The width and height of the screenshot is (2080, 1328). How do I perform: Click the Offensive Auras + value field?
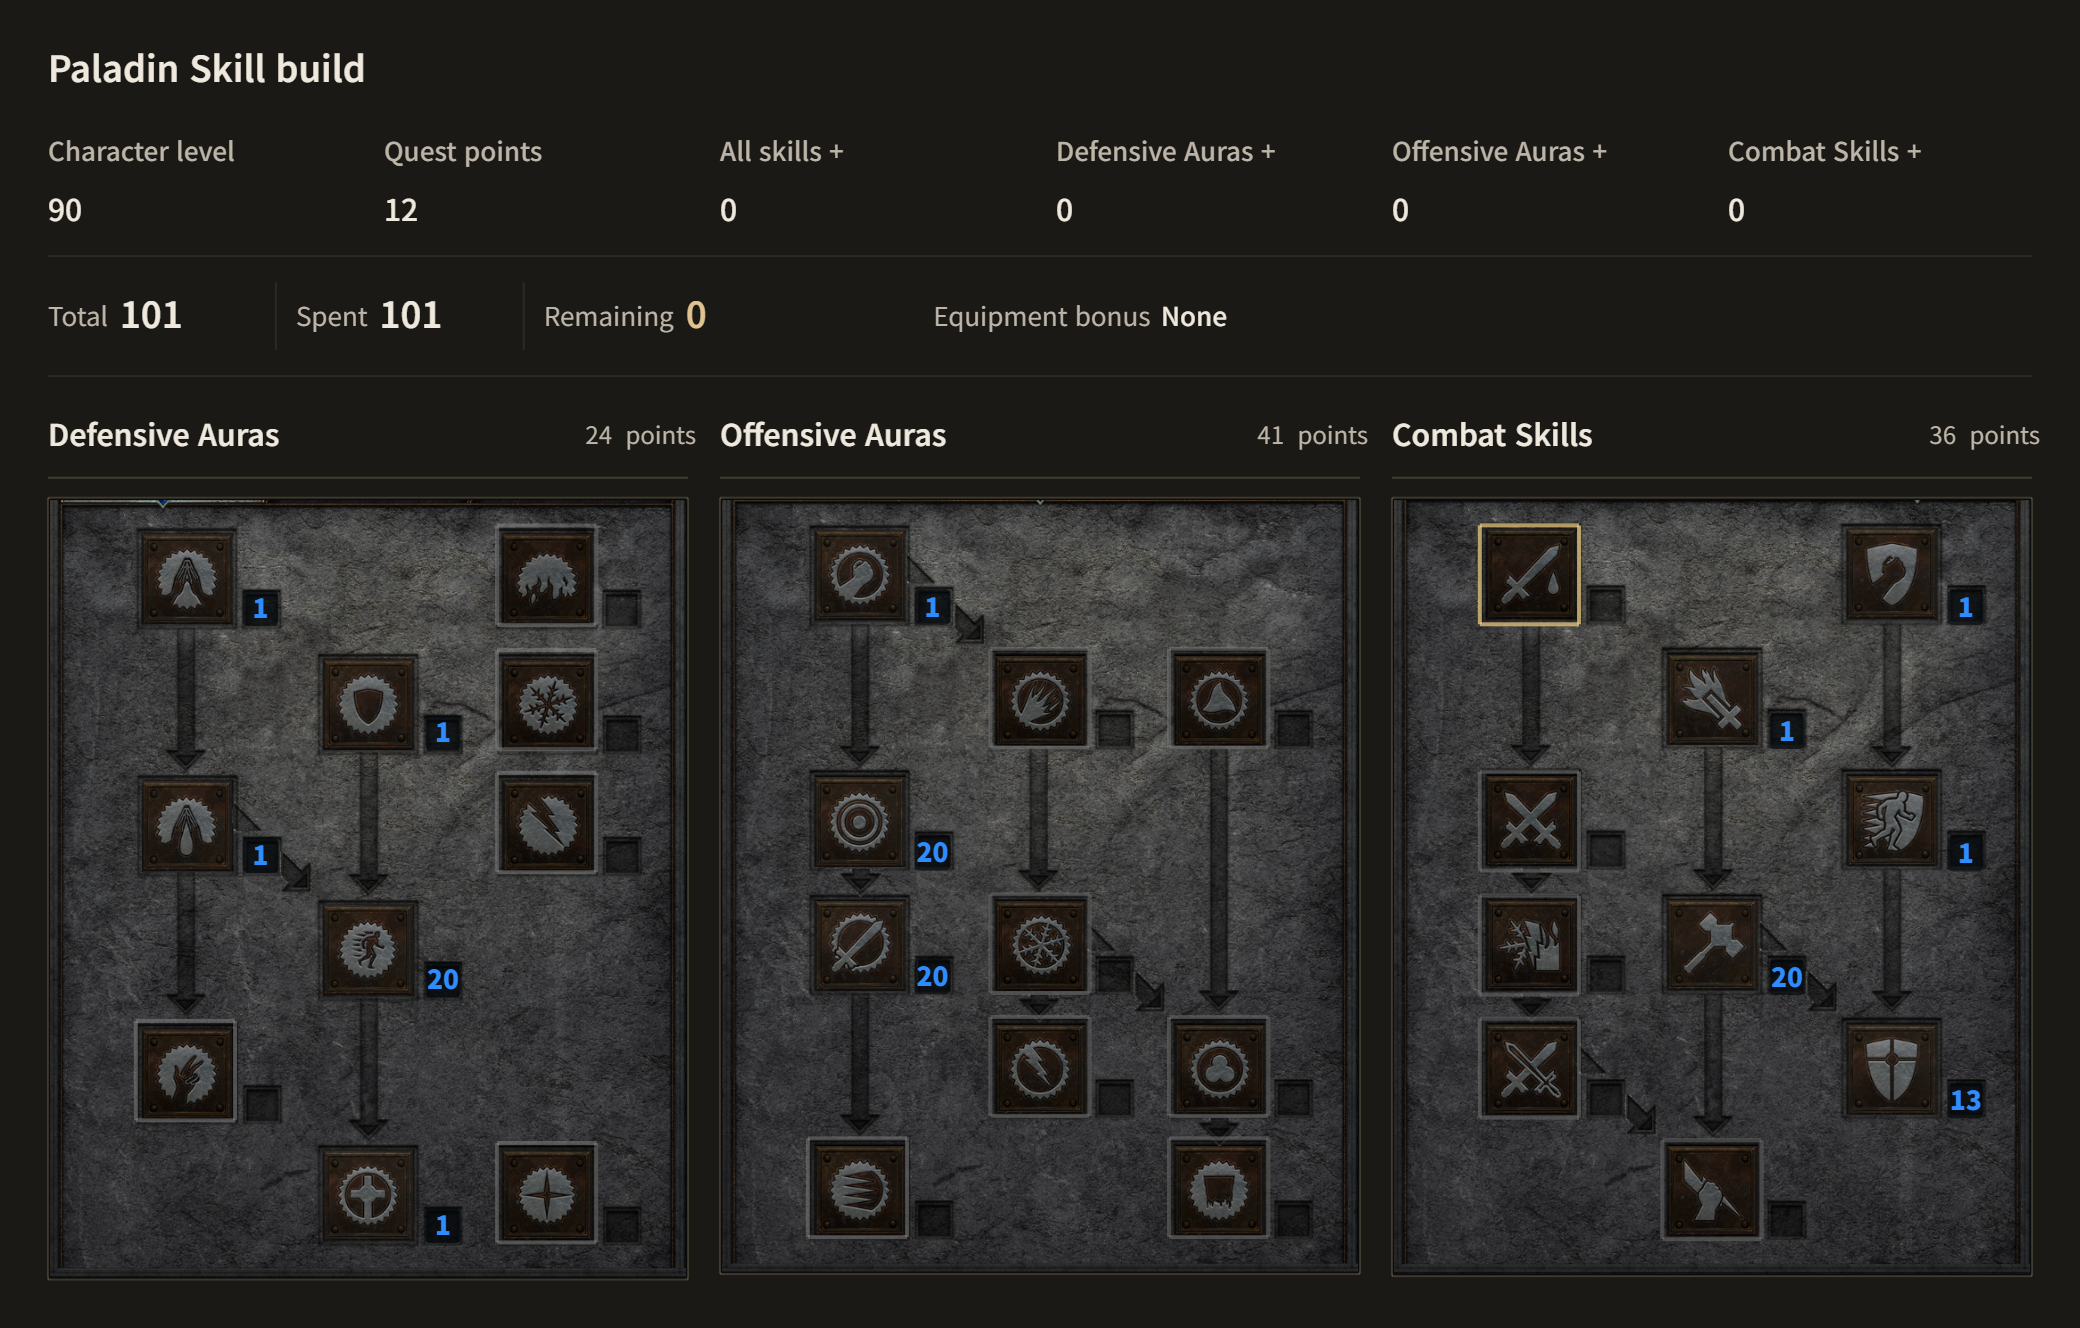click(1401, 210)
